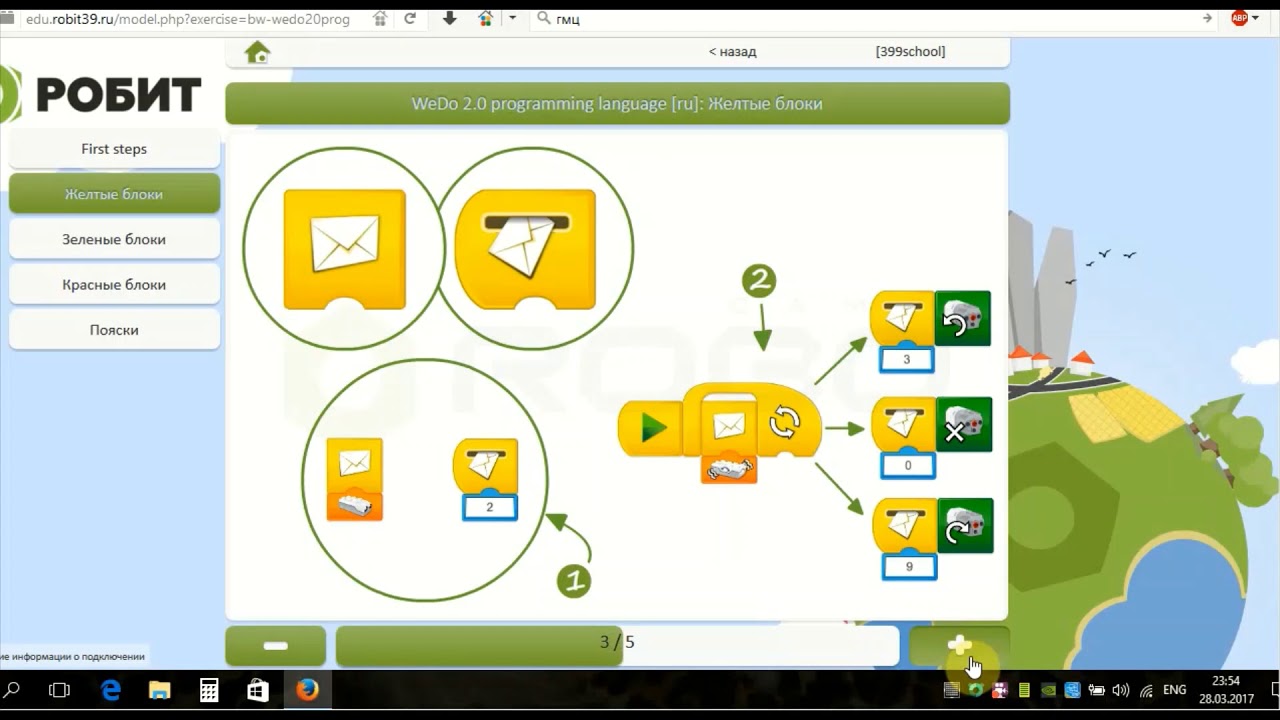1280x720 pixels.
Task: Open File Explorer from the taskbar
Action: point(160,690)
